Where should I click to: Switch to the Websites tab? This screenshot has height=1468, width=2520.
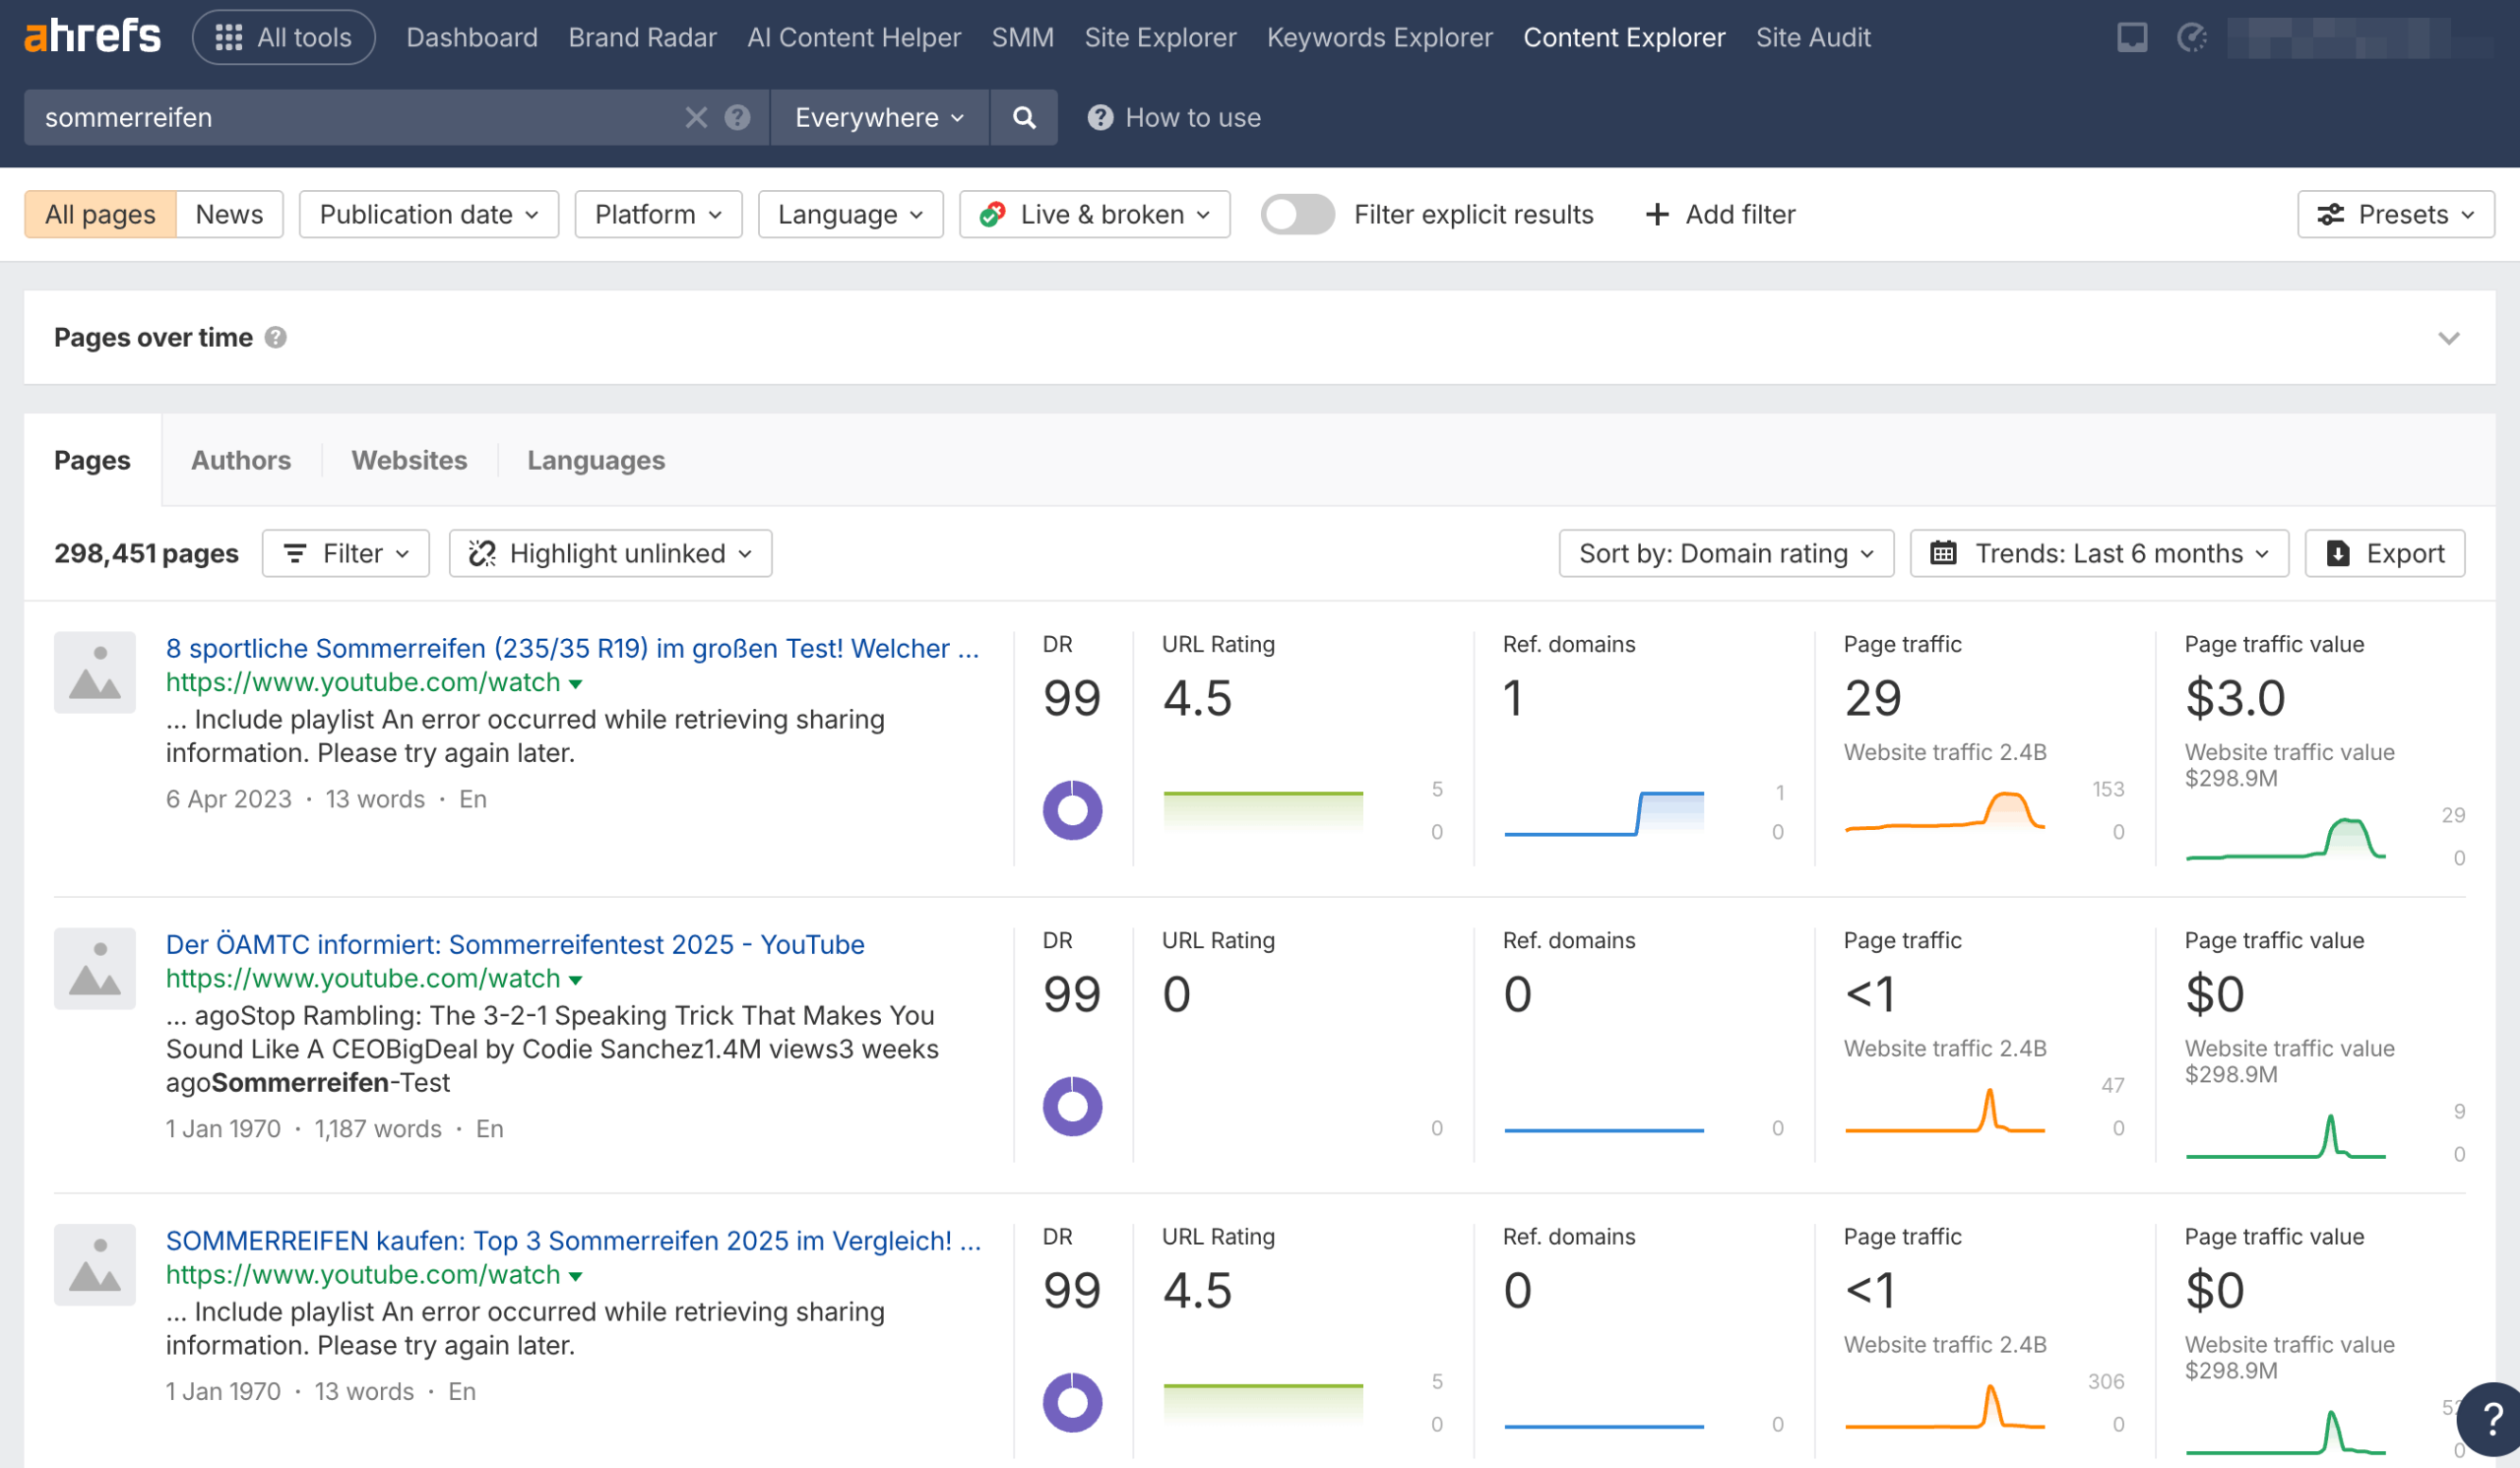[x=409, y=460]
